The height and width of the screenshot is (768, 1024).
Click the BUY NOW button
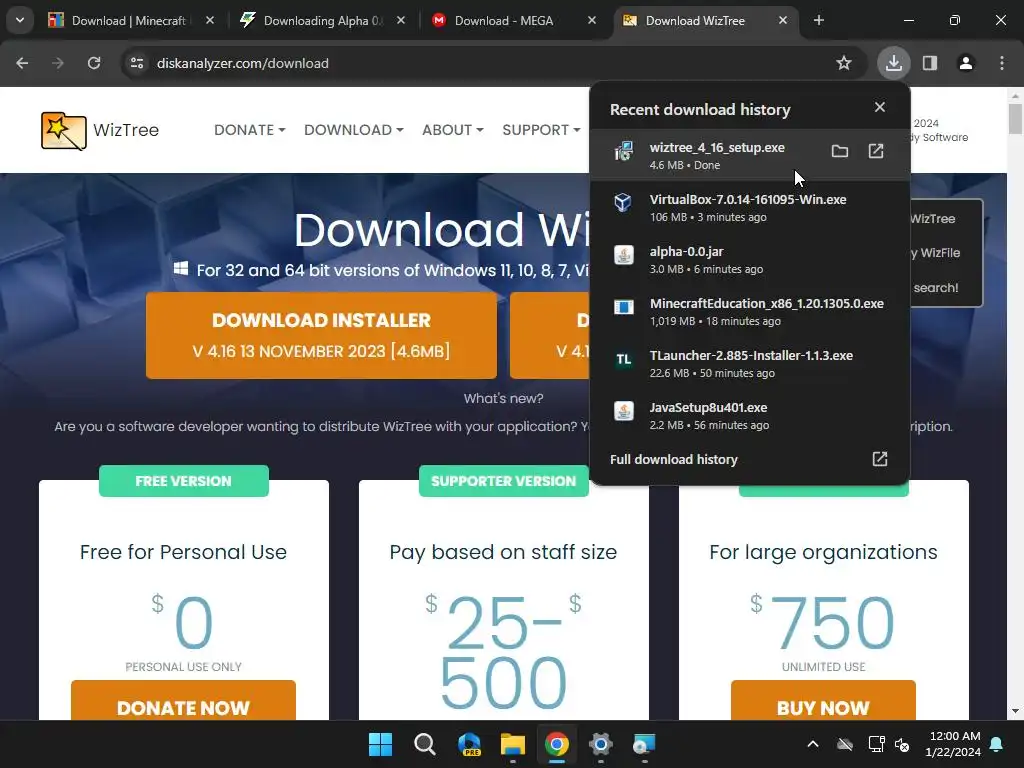(x=824, y=700)
